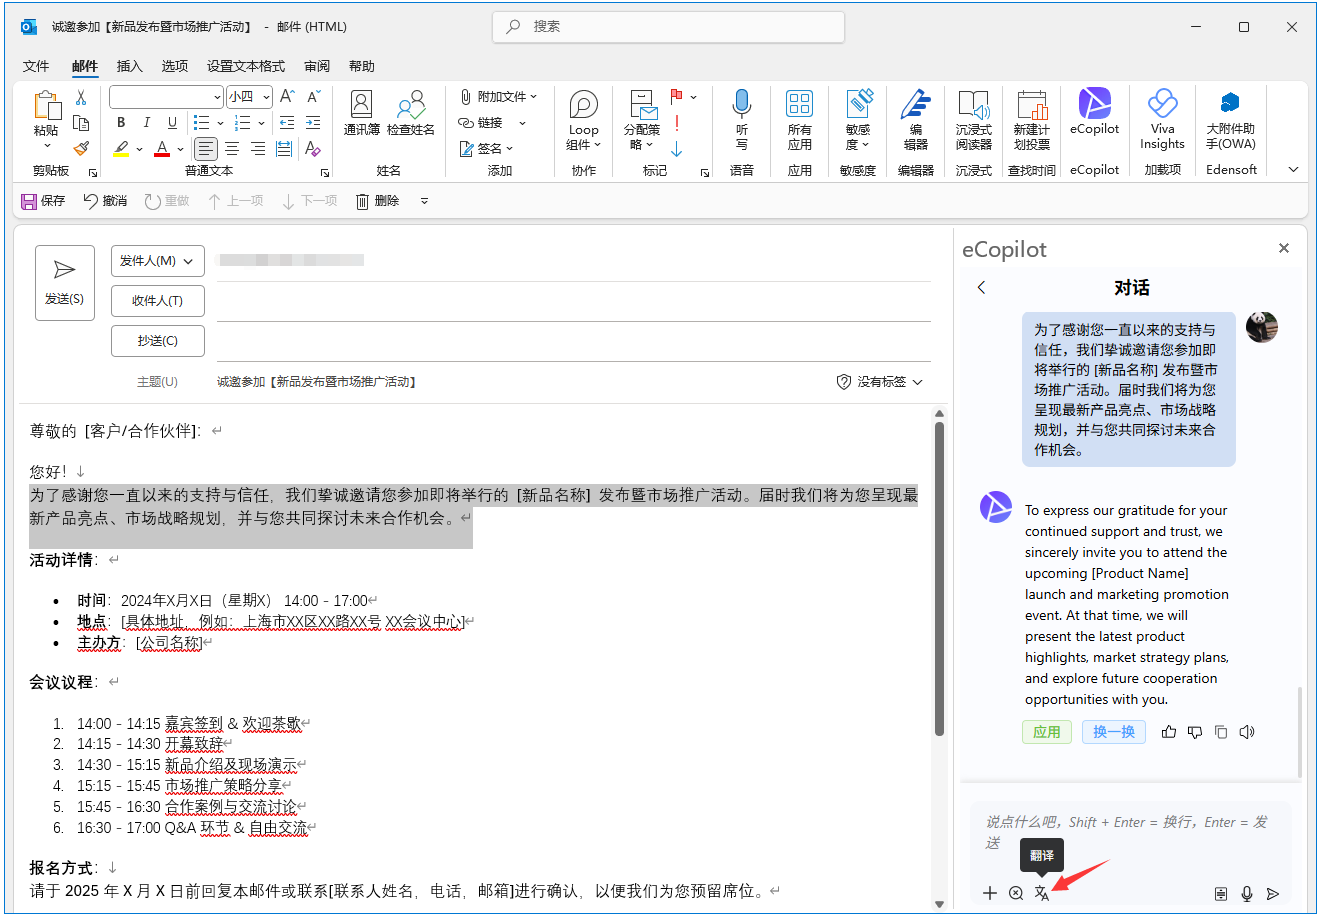
Task: Open the 插入 ribbon tab
Action: [x=129, y=66]
